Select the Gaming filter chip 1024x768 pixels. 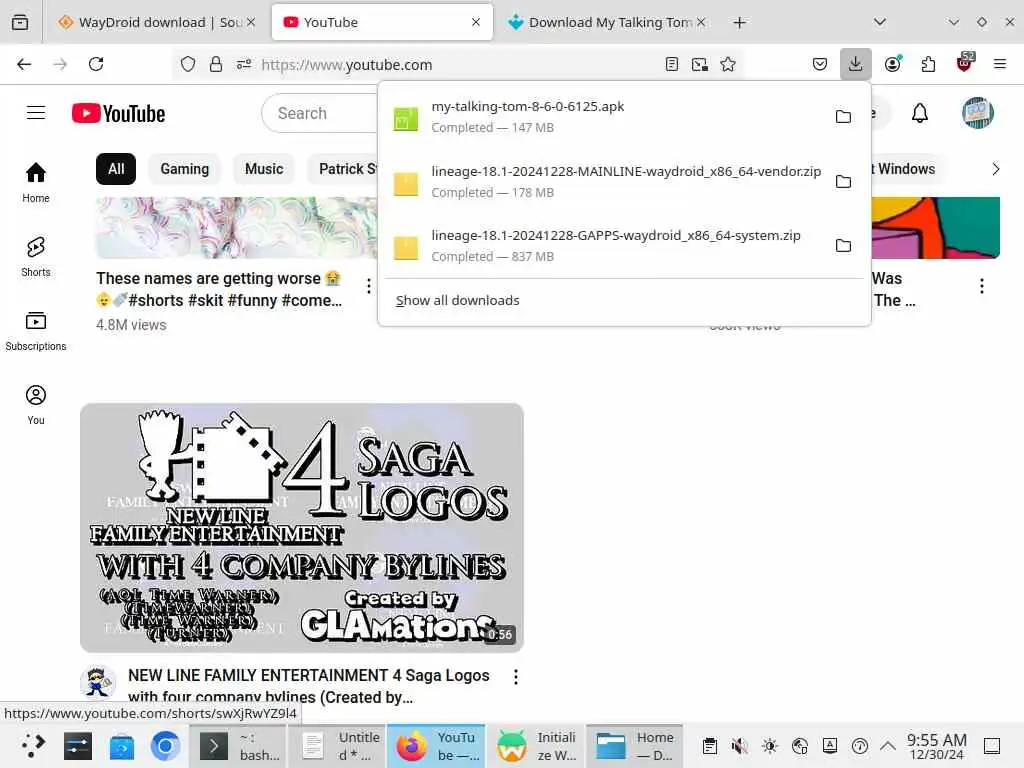[x=185, y=169]
